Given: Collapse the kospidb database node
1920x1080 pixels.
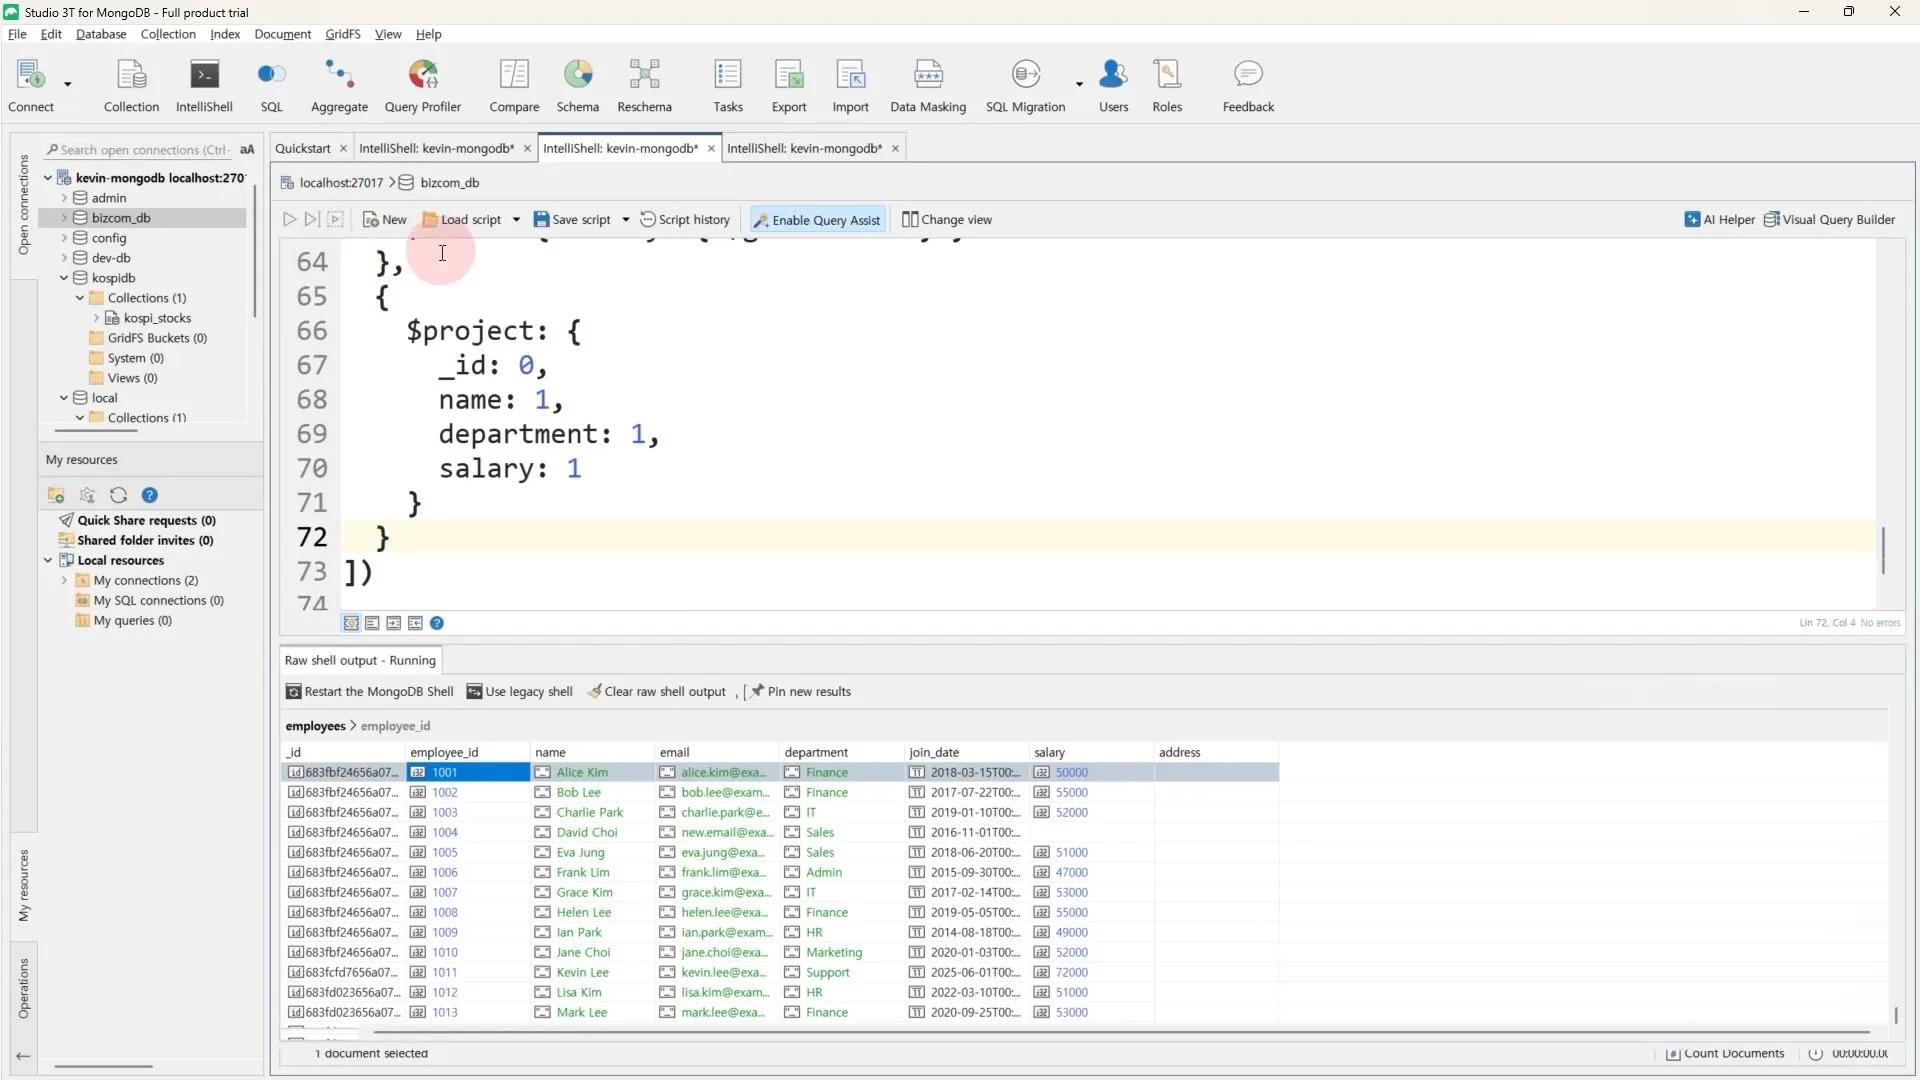Looking at the screenshot, I should (64, 278).
